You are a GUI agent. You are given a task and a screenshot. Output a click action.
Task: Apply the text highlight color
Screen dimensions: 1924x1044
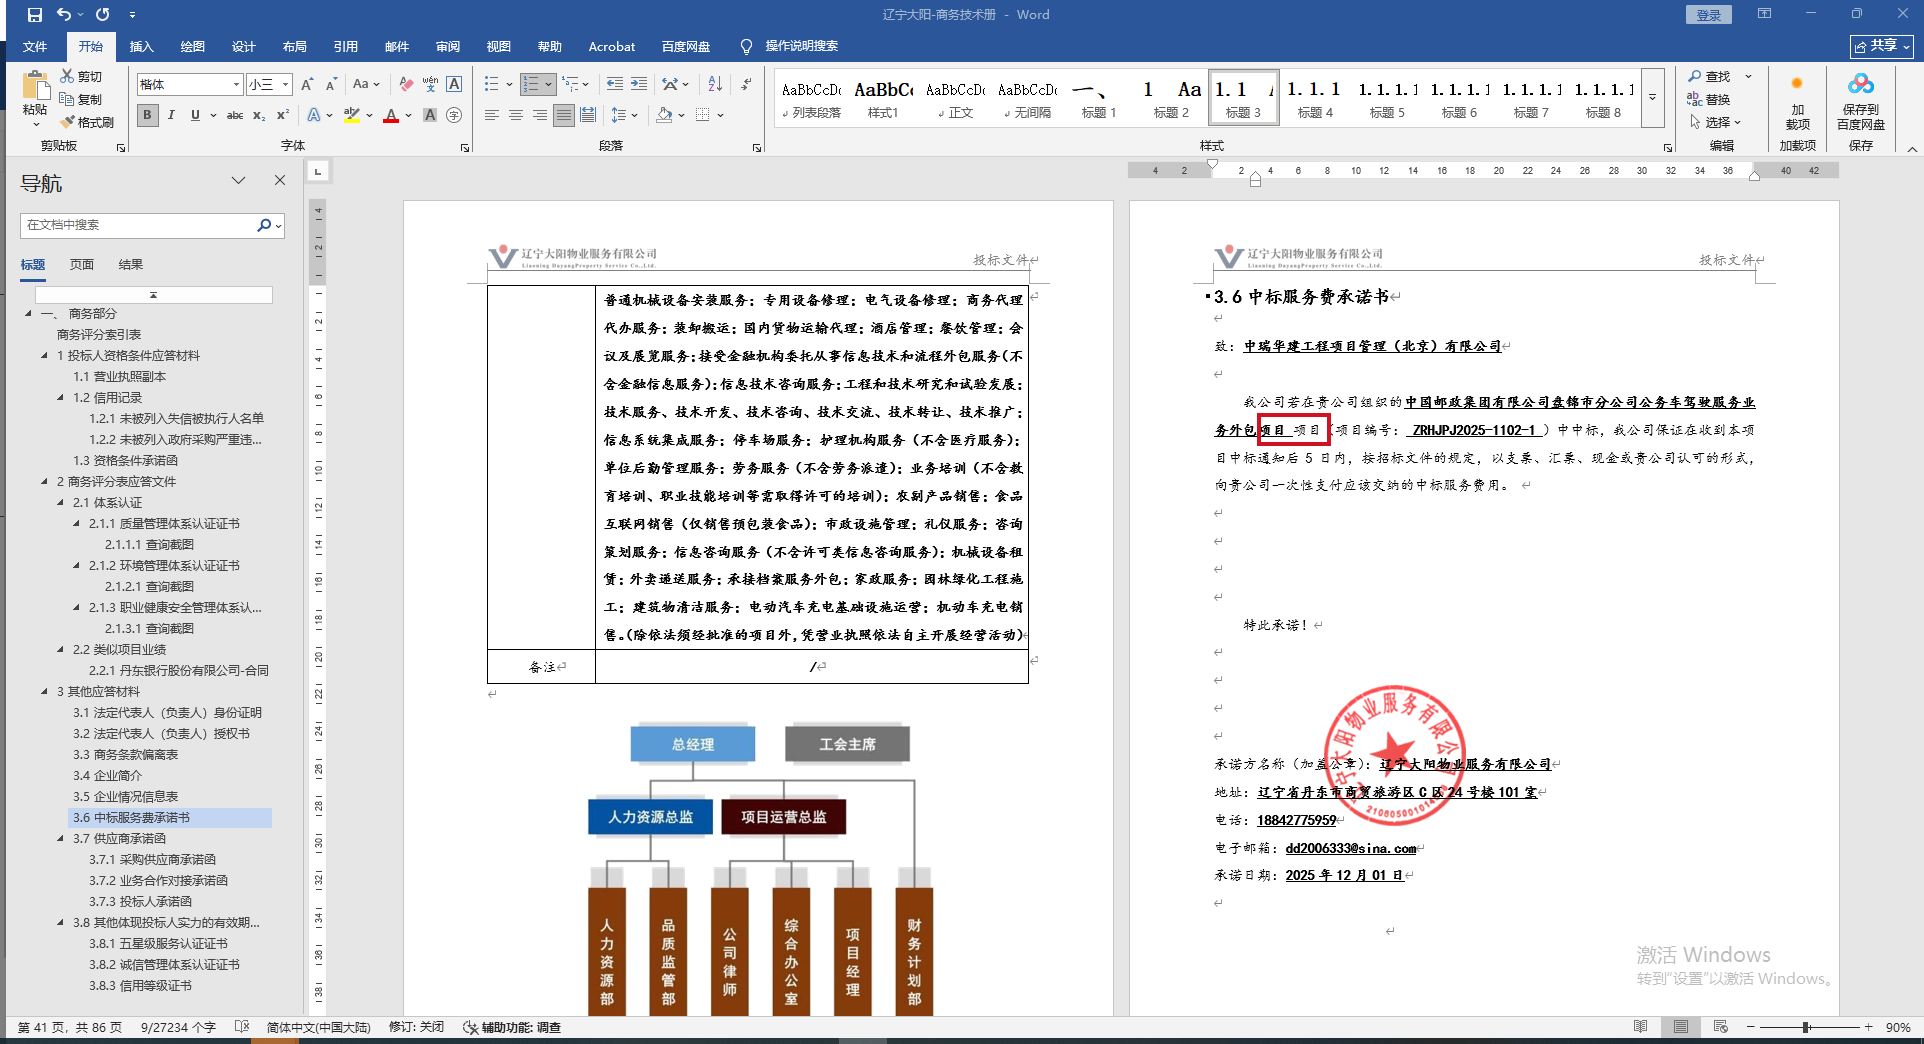pyautogui.click(x=351, y=115)
